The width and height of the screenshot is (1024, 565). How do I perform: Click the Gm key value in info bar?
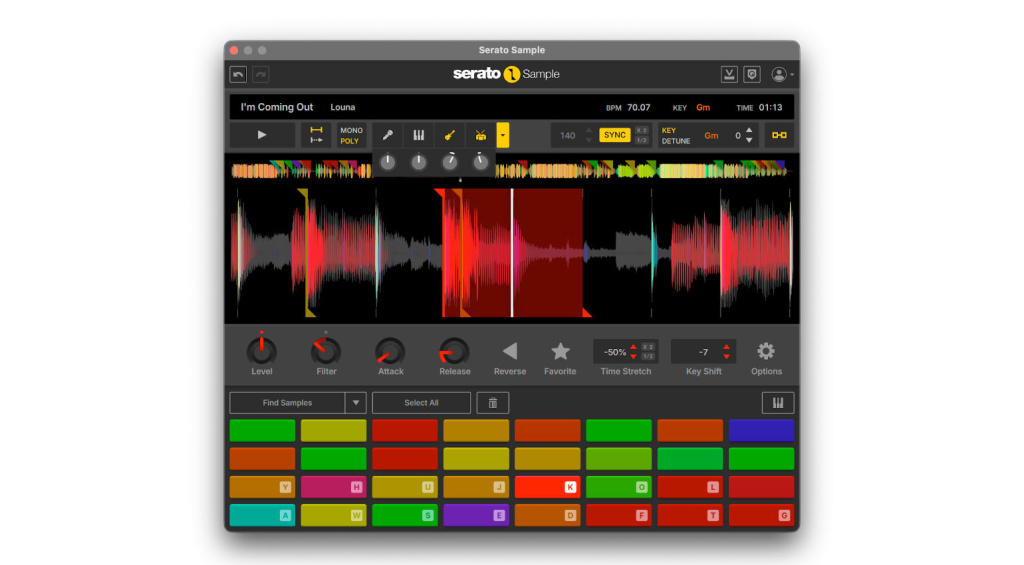click(x=703, y=108)
